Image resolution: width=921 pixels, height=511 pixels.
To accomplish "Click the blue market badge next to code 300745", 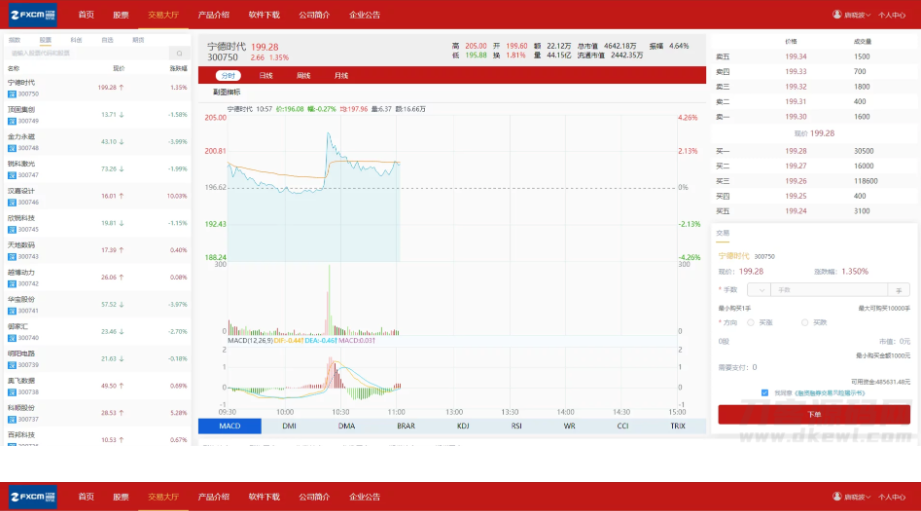I will coord(12,230).
